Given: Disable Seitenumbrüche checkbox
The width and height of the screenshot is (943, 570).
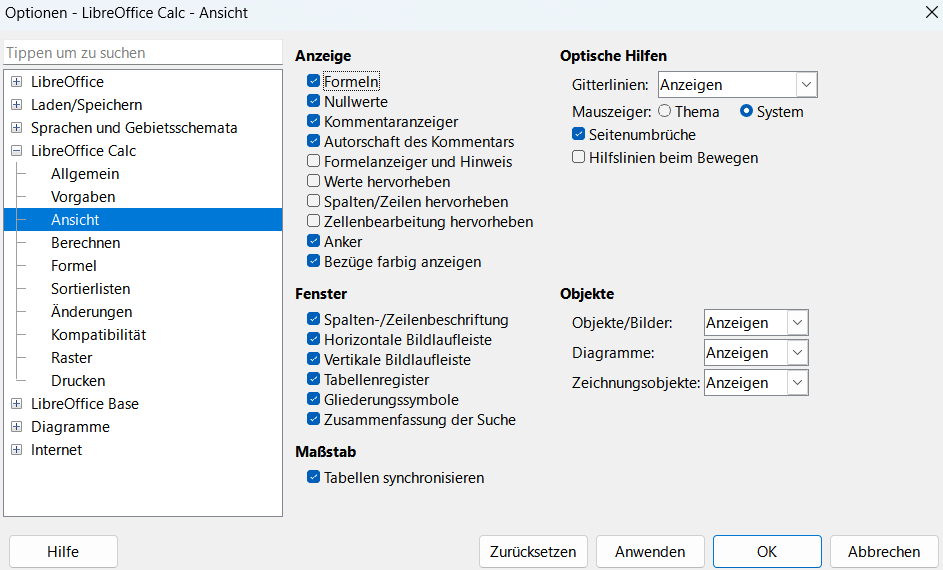Looking at the screenshot, I should pyautogui.click(x=579, y=134).
